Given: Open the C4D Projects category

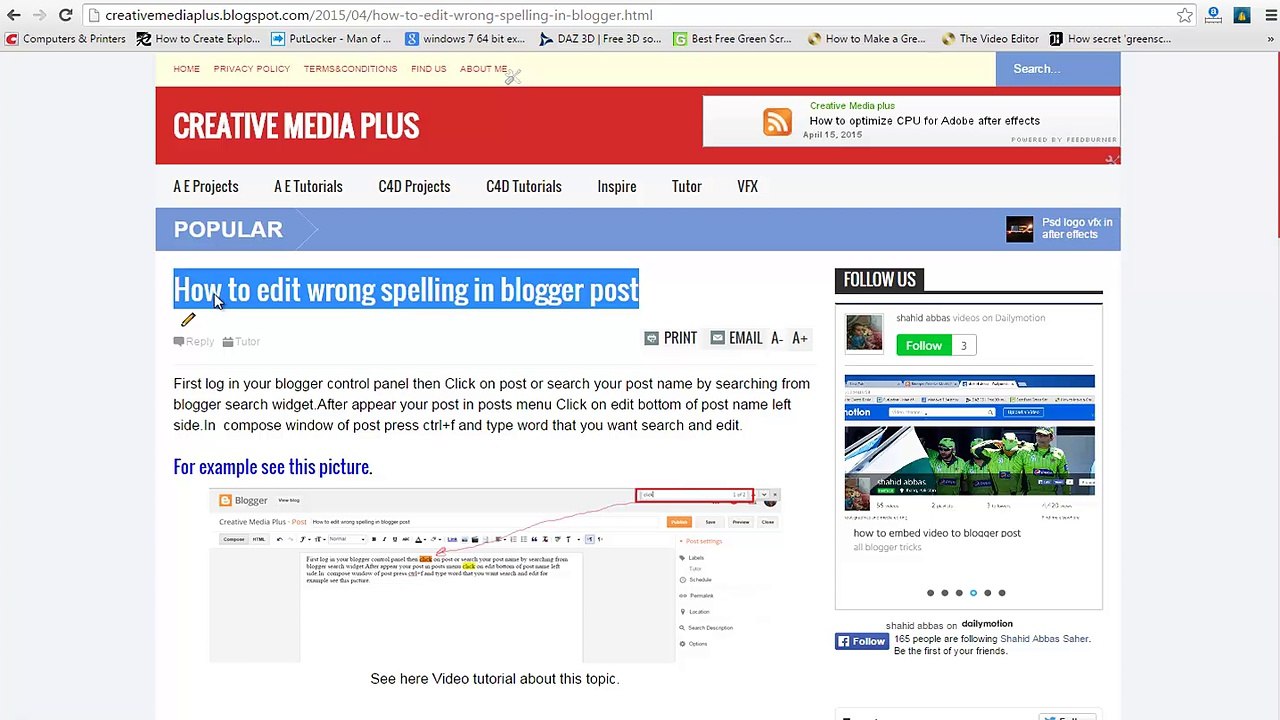Looking at the screenshot, I should coord(414,186).
